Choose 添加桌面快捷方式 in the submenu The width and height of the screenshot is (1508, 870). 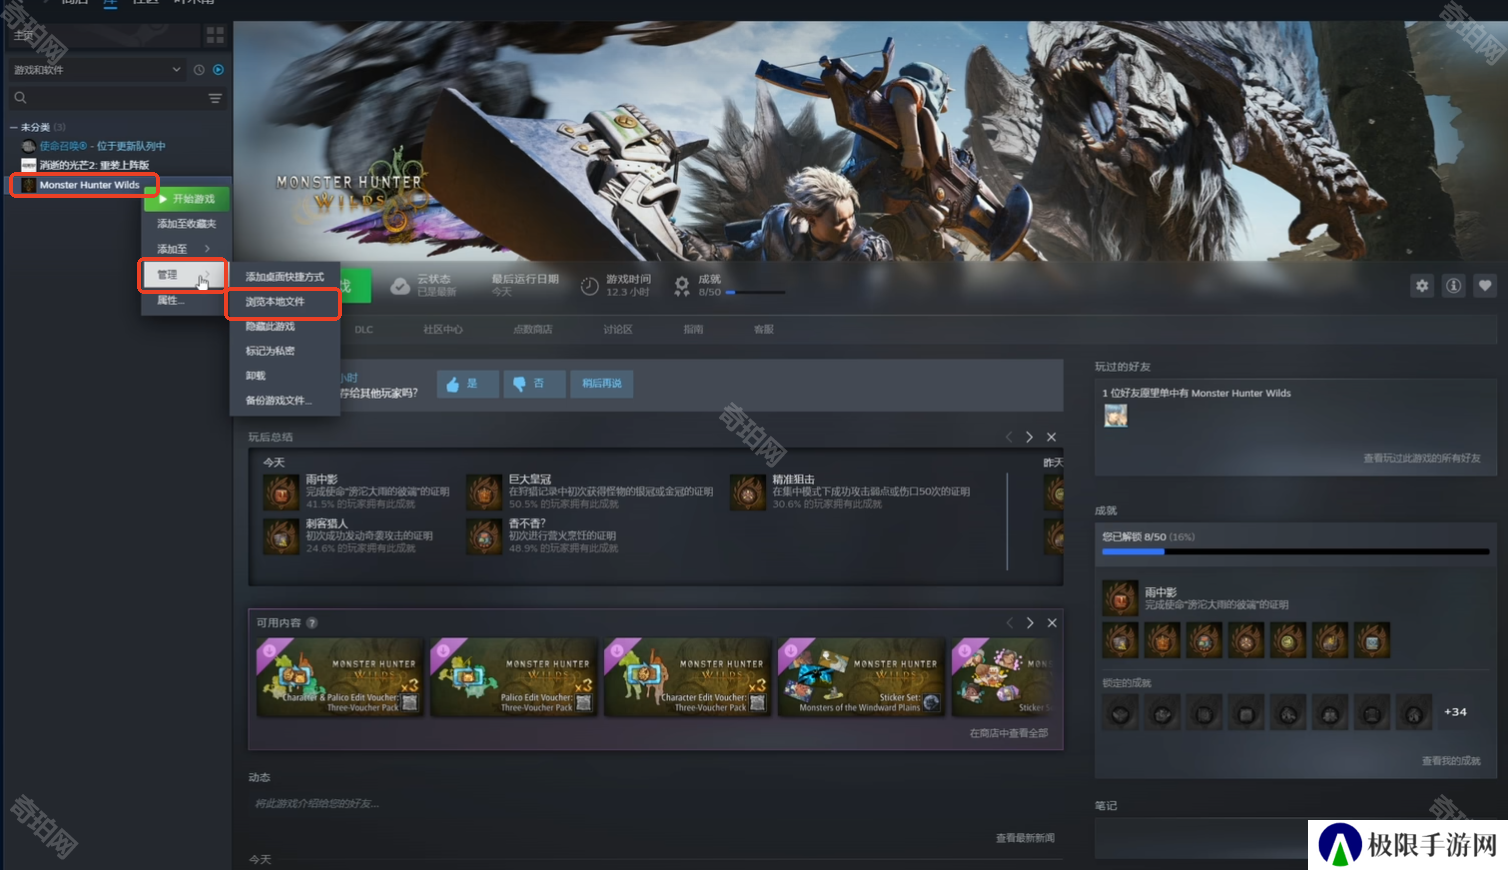pyautogui.click(x=285, y=277)
